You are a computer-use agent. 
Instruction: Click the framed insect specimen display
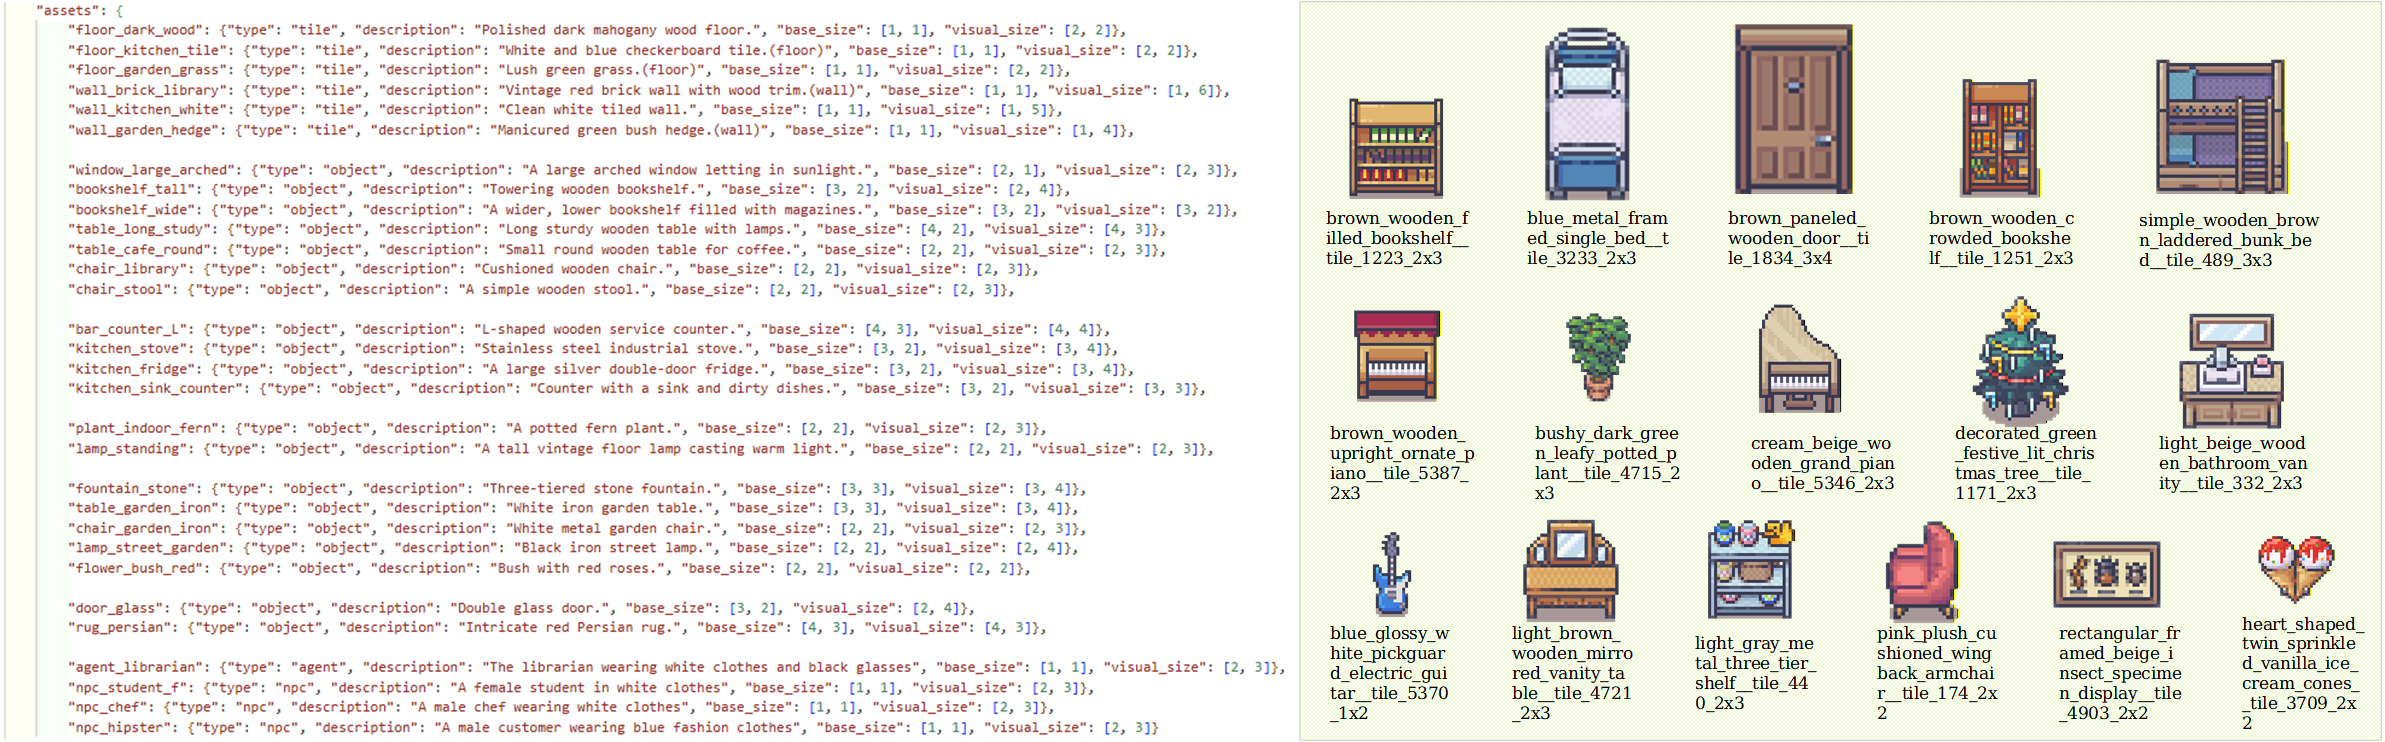2106,575
